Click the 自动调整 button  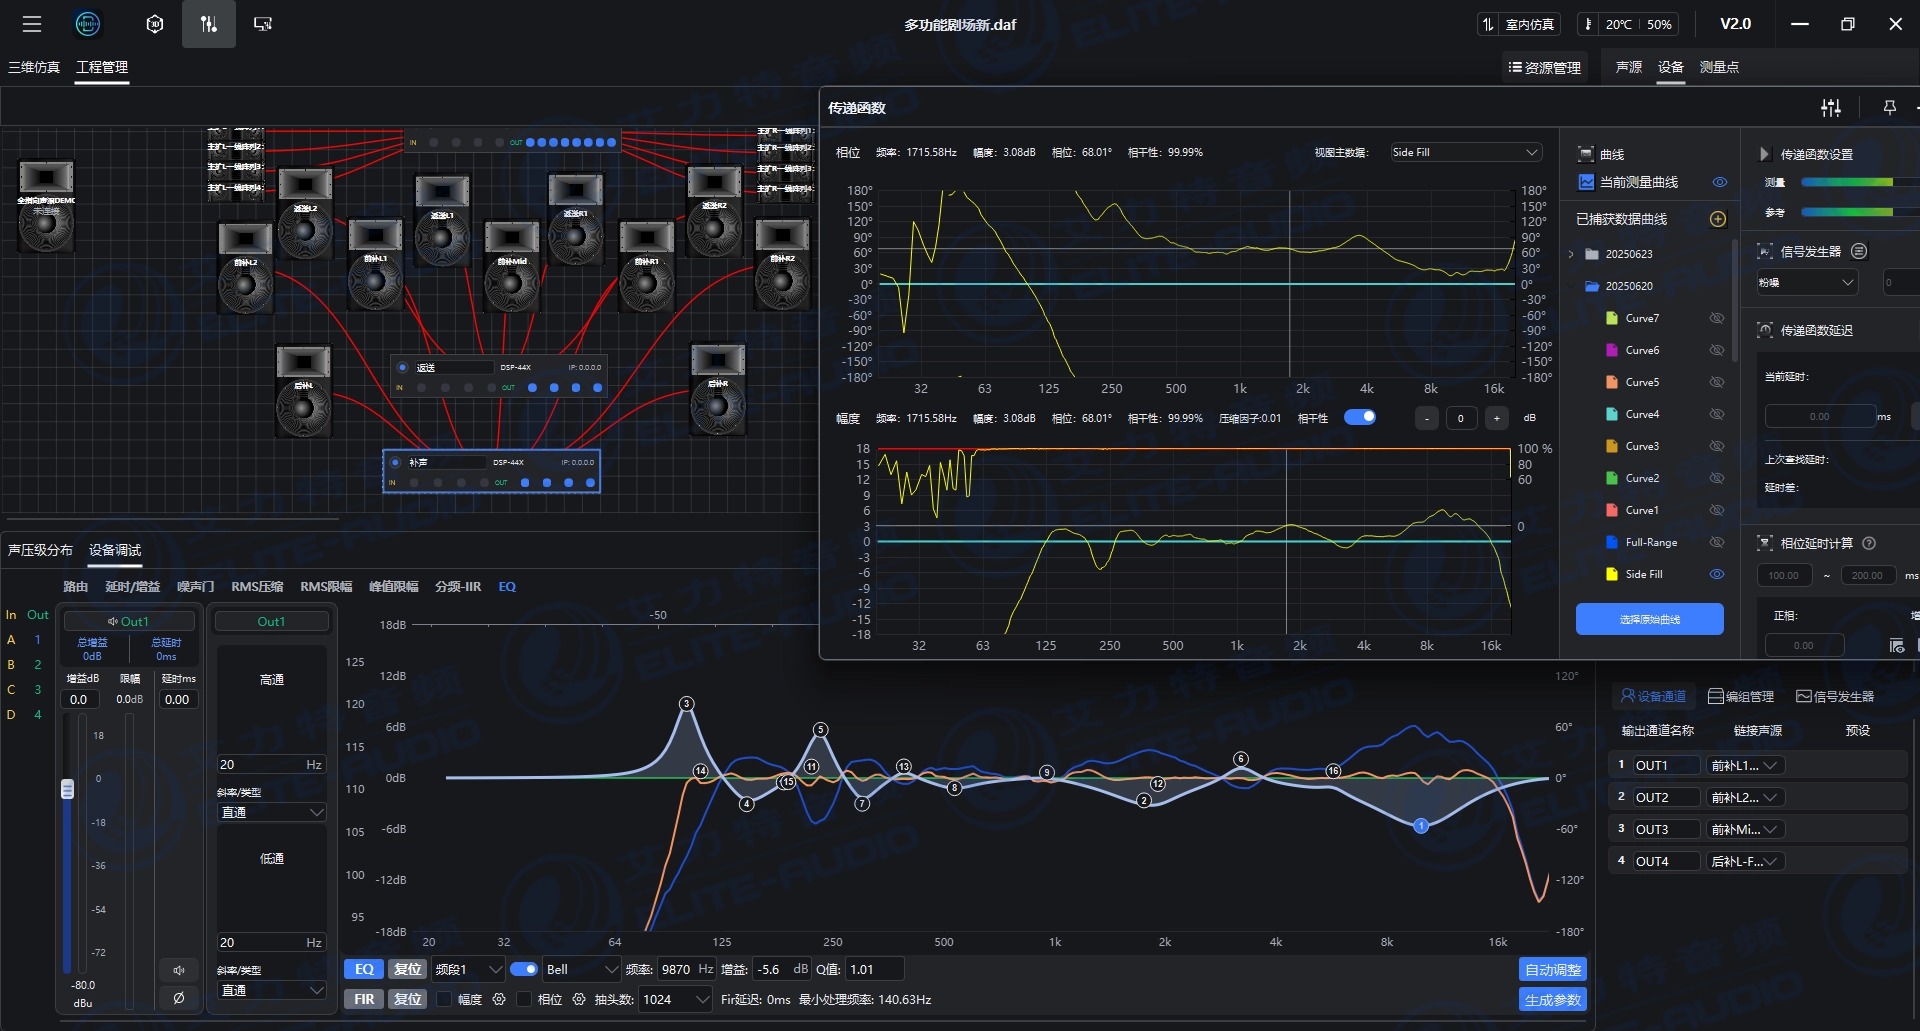[1552, 969]
